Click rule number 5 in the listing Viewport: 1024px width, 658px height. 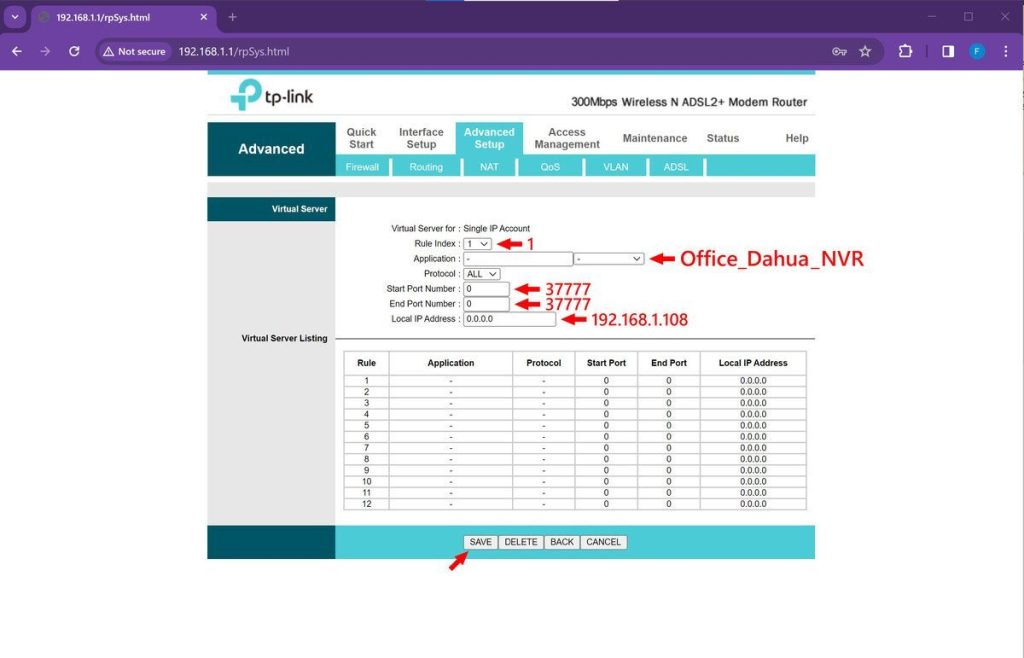[x=366, y=426]
